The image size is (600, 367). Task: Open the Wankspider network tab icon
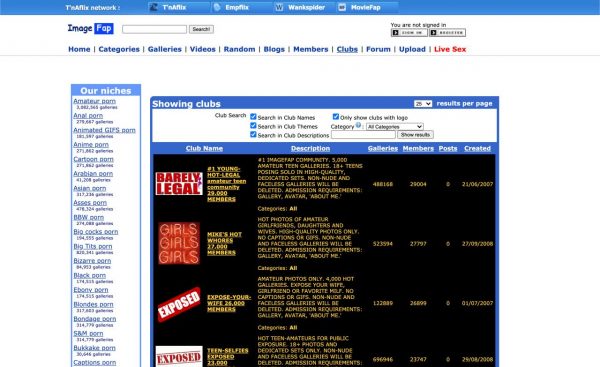click(x=279, y=7)
